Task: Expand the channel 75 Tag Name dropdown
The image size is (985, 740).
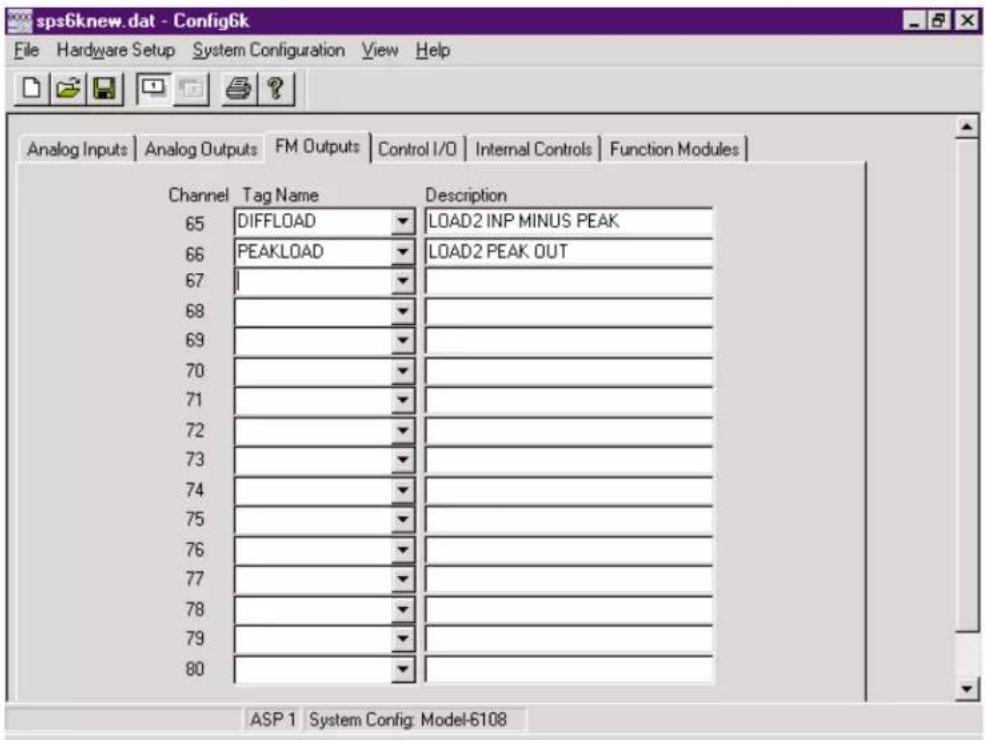Action: tap(403, 520)
